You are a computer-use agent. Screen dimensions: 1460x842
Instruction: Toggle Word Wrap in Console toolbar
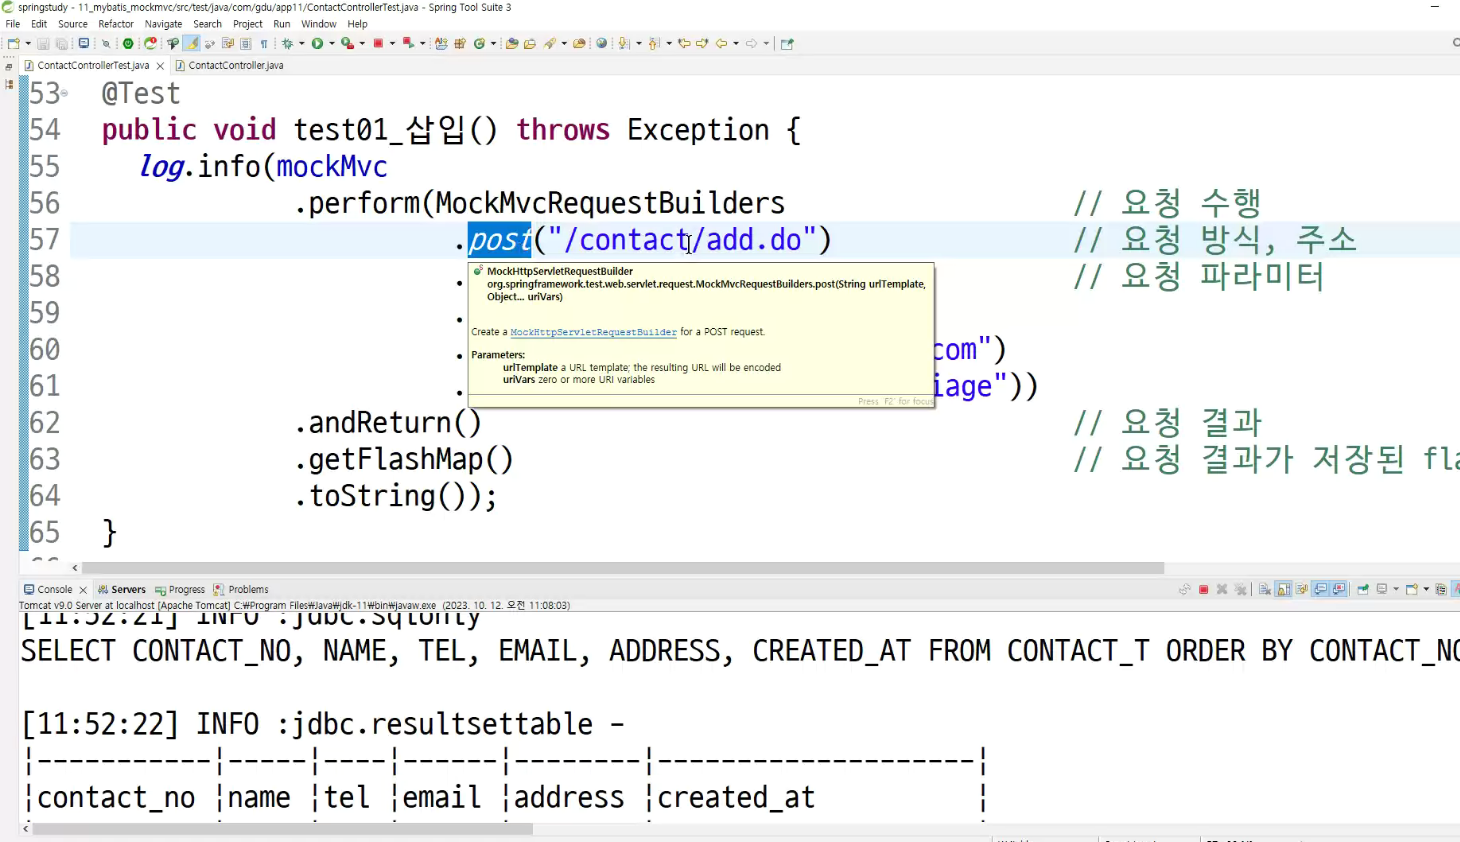coord(1301,589)
